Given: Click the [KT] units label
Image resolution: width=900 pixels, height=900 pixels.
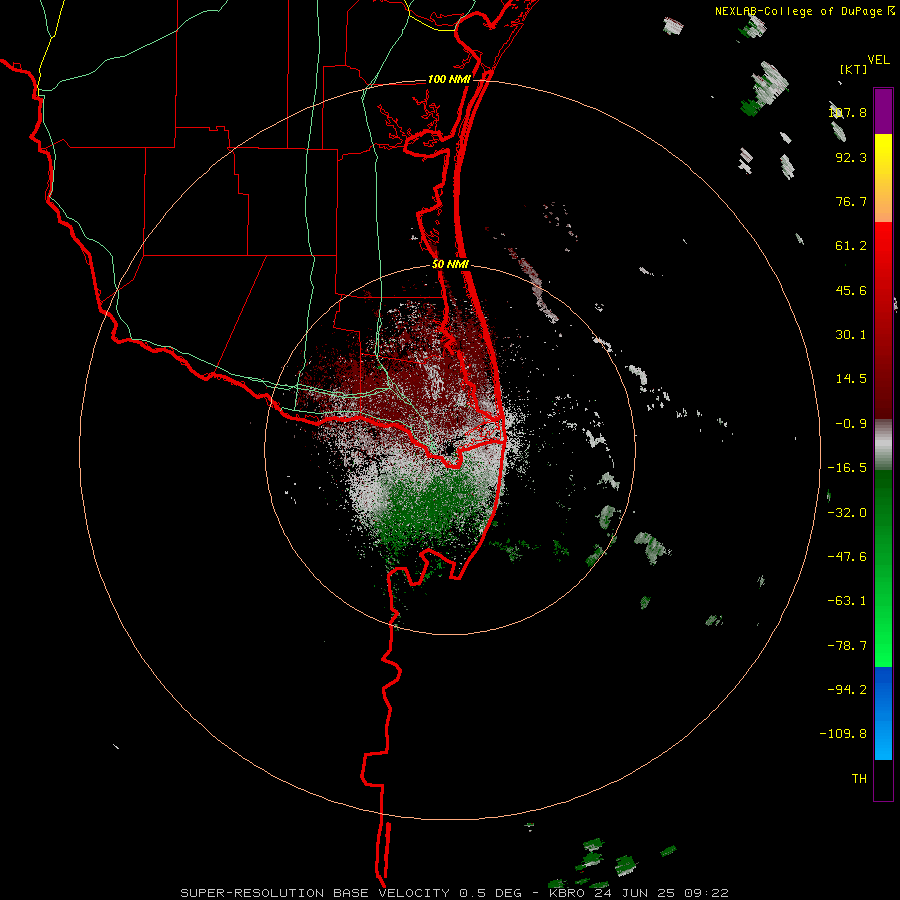Looking at the screenshot, I should pyautogui.click(x=854, y=69).
